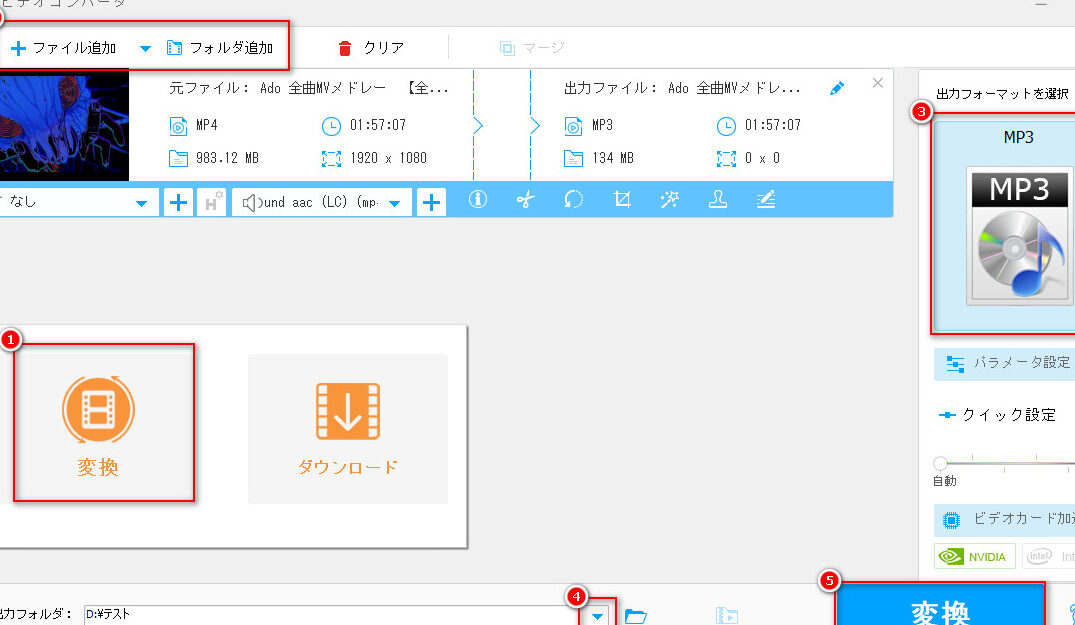Remove the Ado file with X icon
The height and width of the screenshot is (625, 1075).
(878, 83)
